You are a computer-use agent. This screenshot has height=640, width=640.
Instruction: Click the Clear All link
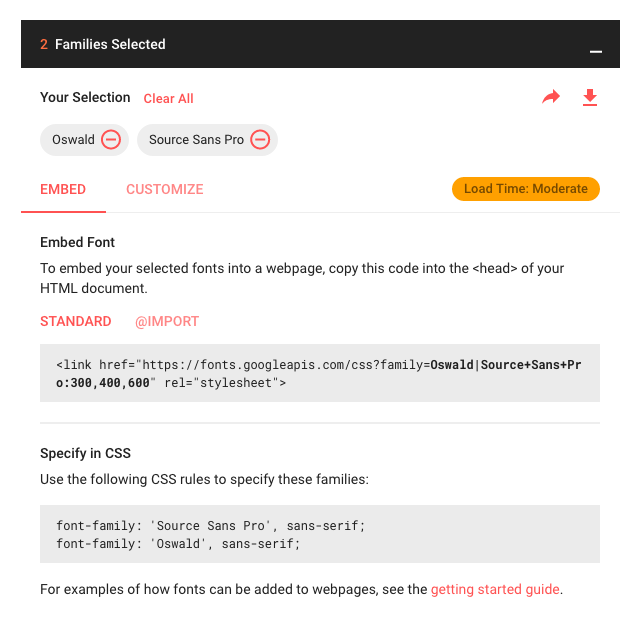(x=168, y=99)
